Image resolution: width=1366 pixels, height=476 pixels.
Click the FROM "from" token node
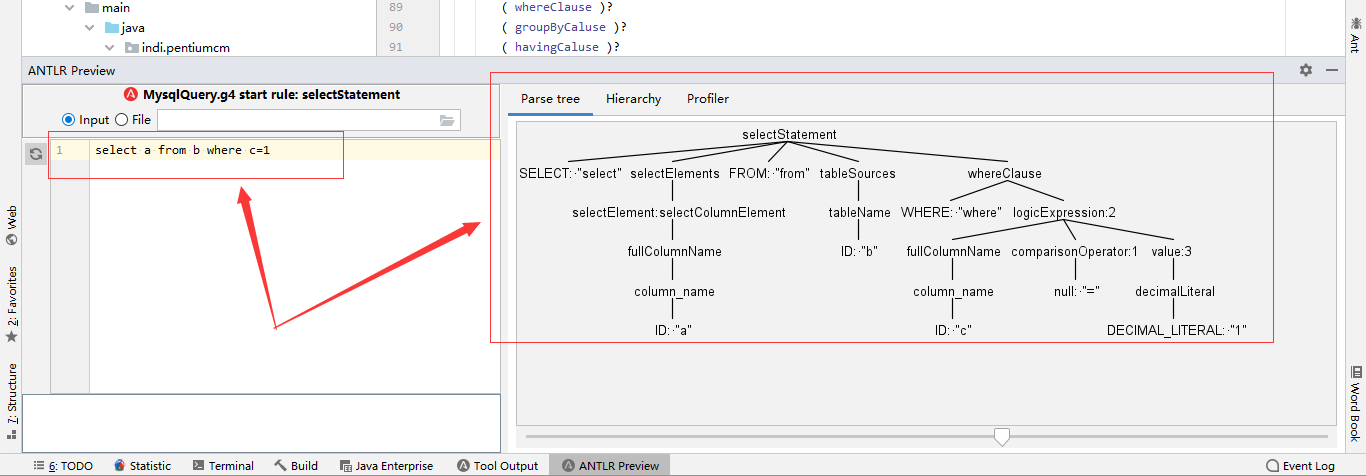coord(769,173)
